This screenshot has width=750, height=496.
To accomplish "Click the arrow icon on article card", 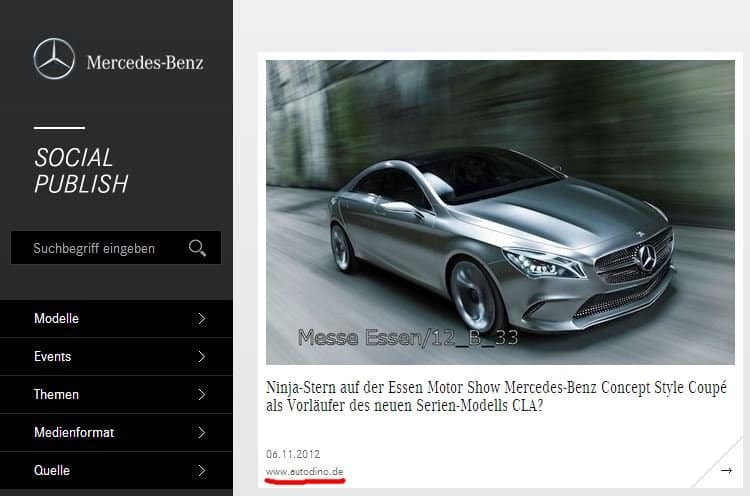I will click(726, 470).
